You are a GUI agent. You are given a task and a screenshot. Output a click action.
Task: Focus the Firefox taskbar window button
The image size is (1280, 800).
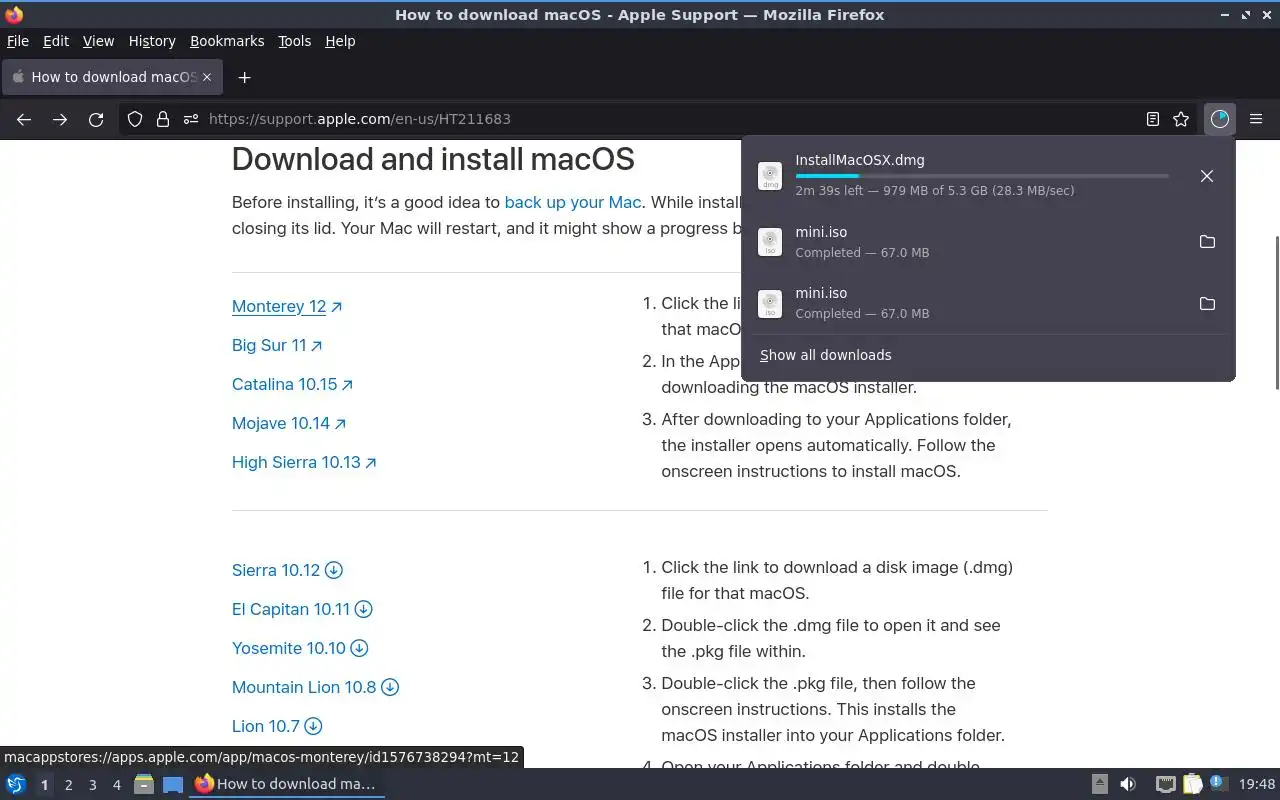[x=287, y=785]
